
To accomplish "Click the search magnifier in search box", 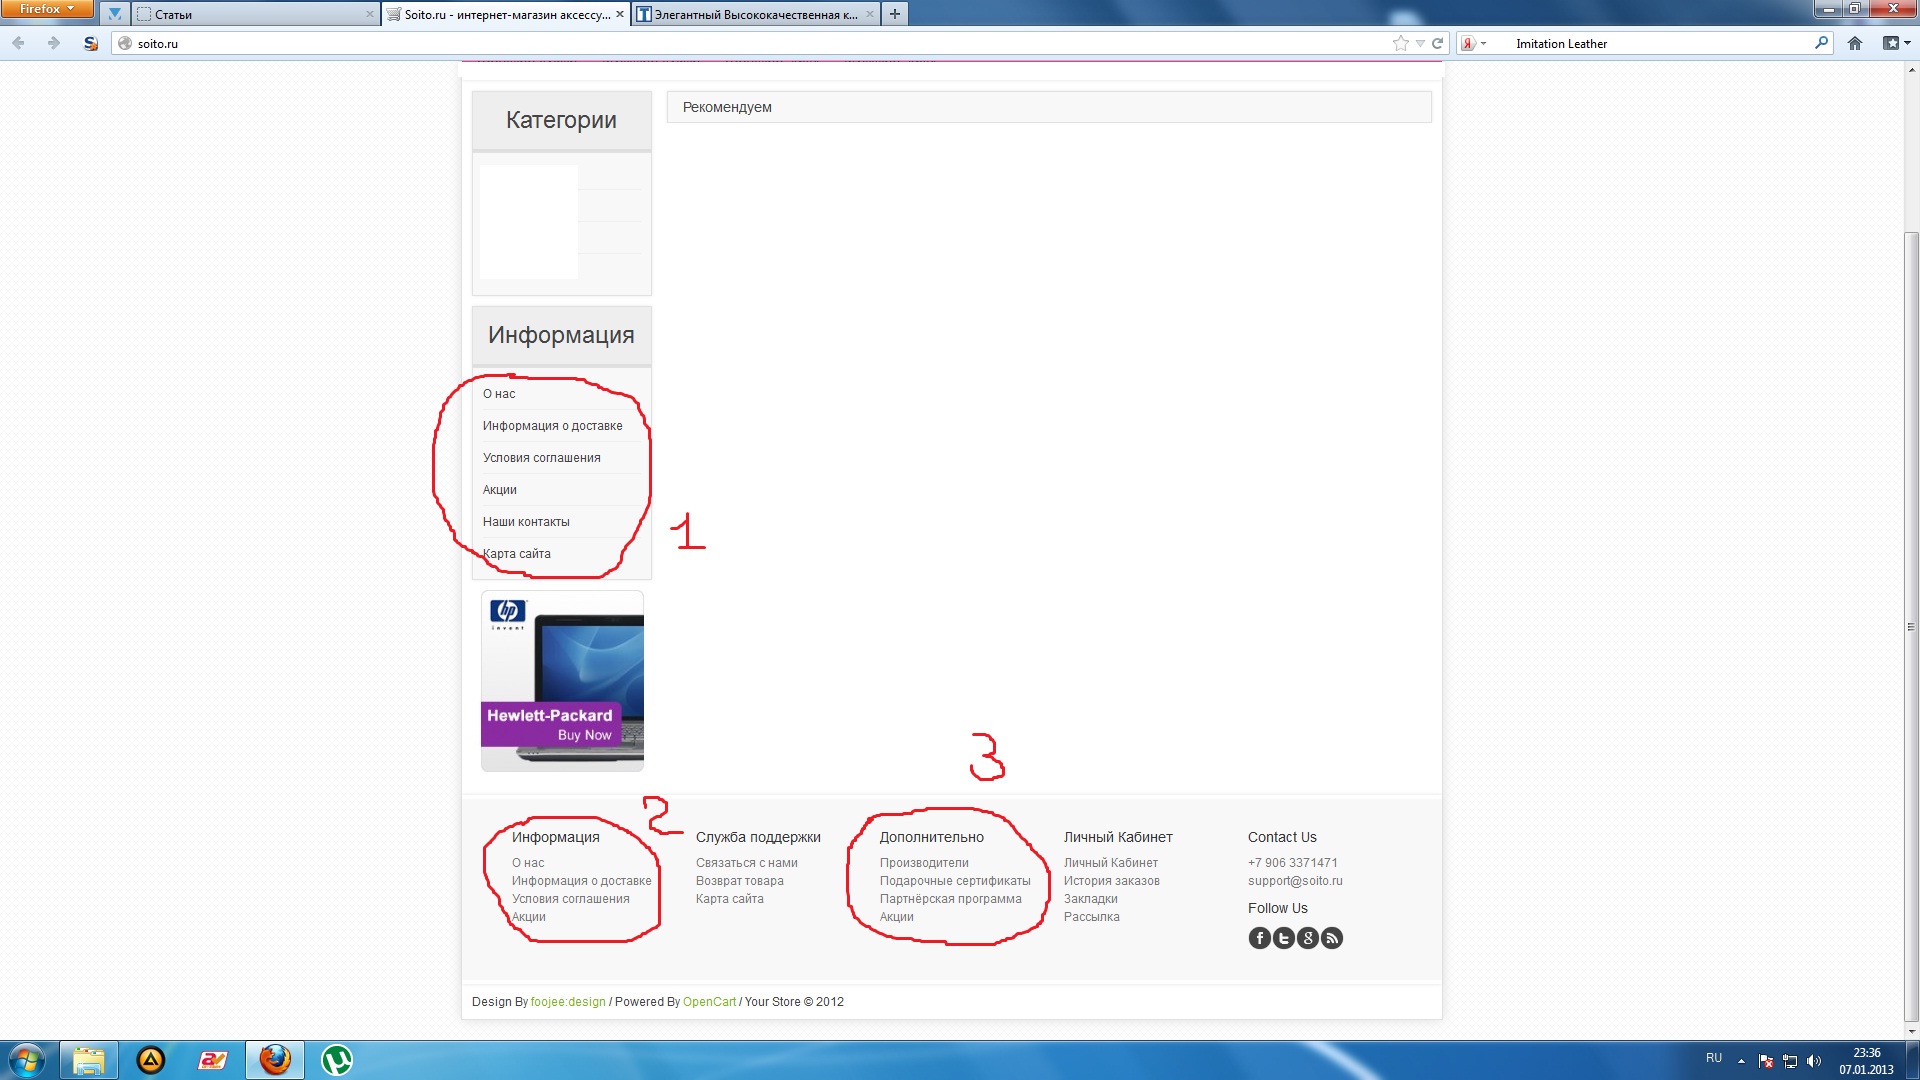I will [x=1821, y=43].
